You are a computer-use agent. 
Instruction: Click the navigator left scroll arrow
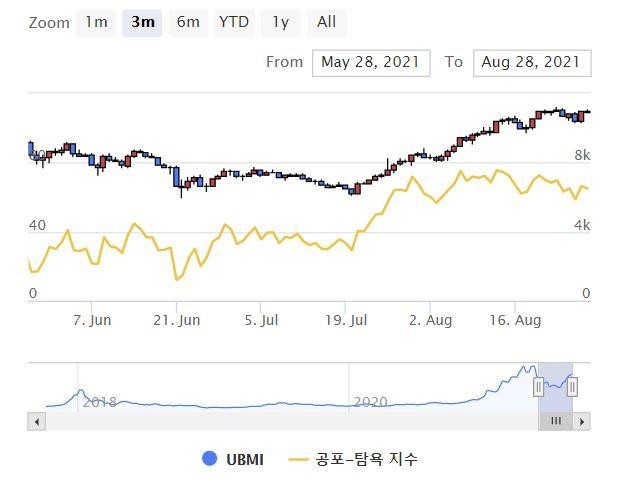coord(38,422)
